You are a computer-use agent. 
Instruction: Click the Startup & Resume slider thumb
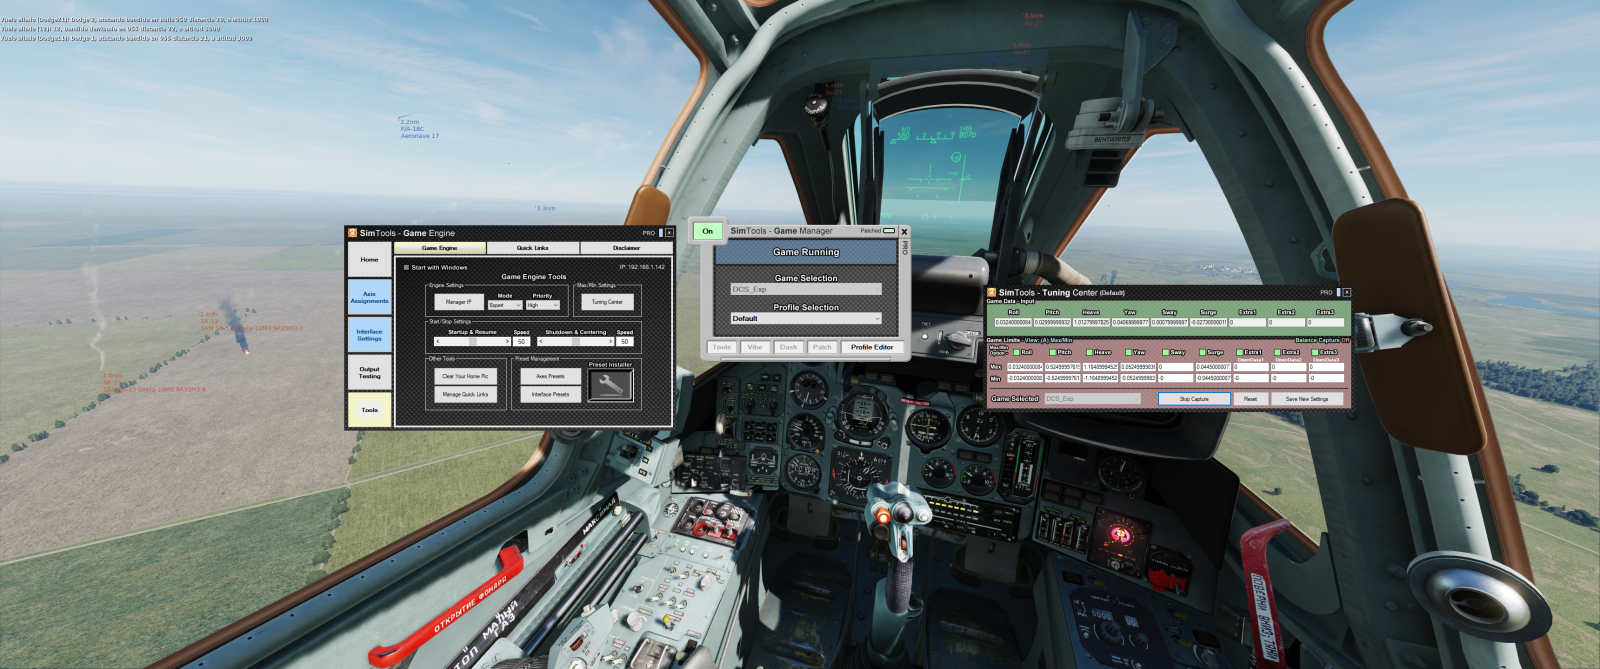tap(473, 342)
